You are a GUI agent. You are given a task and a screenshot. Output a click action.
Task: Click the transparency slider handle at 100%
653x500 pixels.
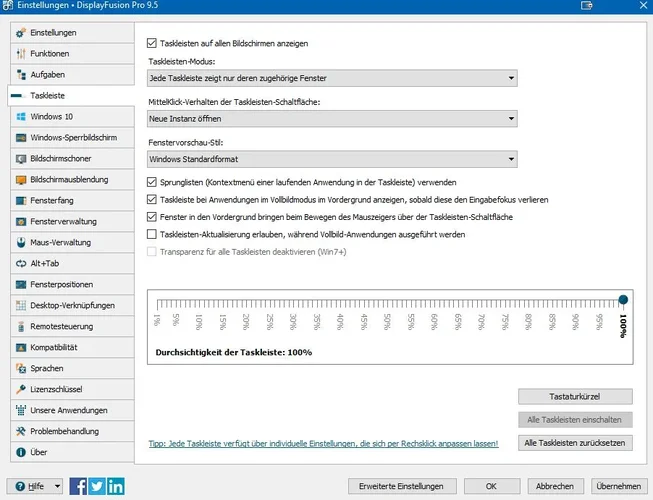pyautogui.click(x=623, y=300)
